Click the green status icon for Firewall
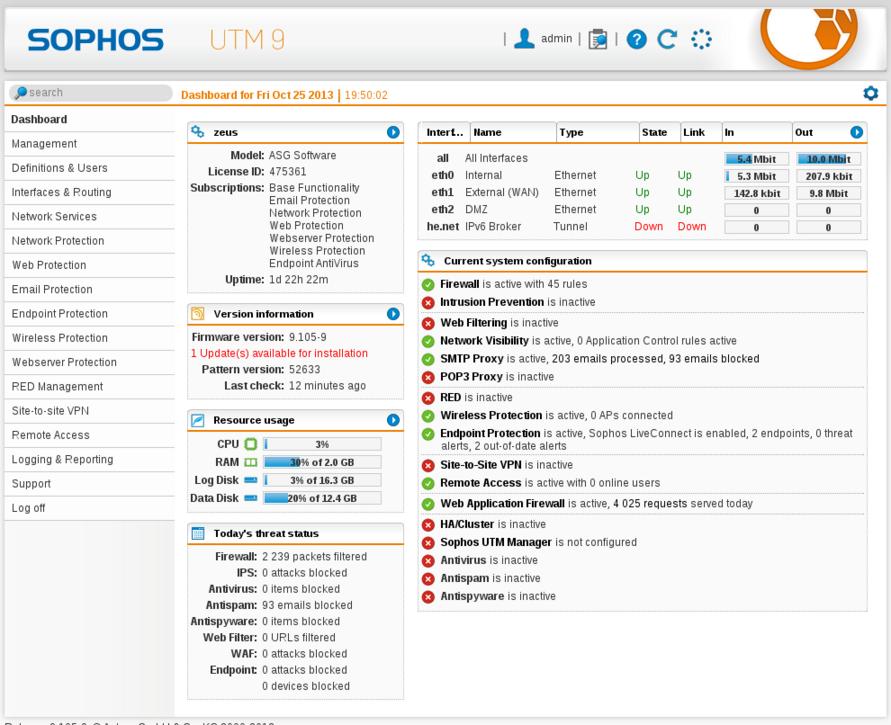 click(x=428, y=285)
